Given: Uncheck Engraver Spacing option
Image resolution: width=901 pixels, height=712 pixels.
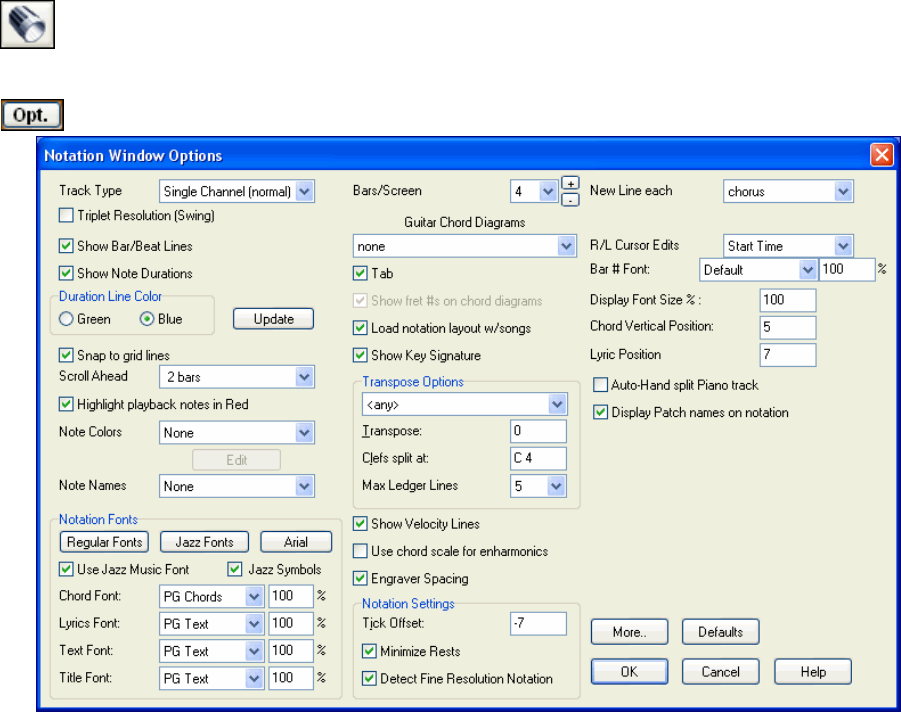Looking at the screenshot, I should tap(361, 578).
